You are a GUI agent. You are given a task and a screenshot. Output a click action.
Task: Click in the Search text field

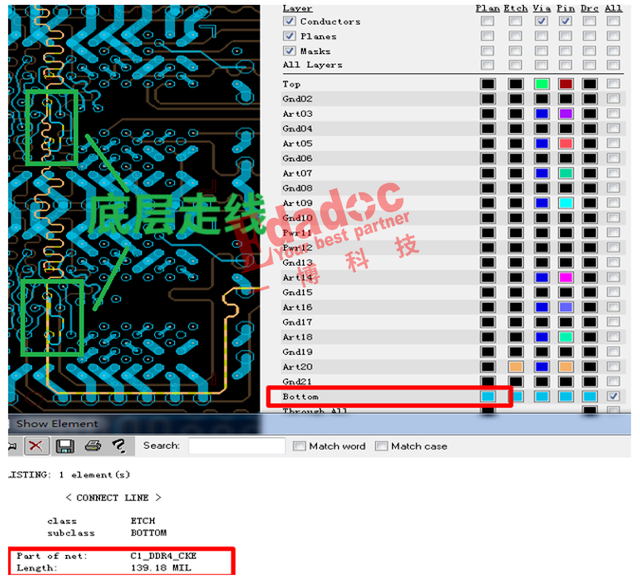pos(235,446)
